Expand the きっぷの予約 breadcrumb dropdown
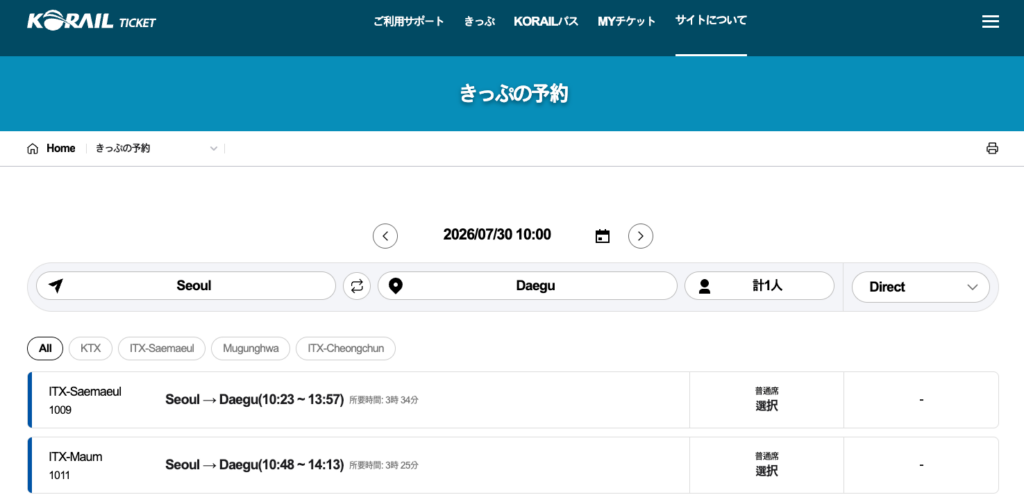This screenshot has width=1024, height=495. pos(213,149)
